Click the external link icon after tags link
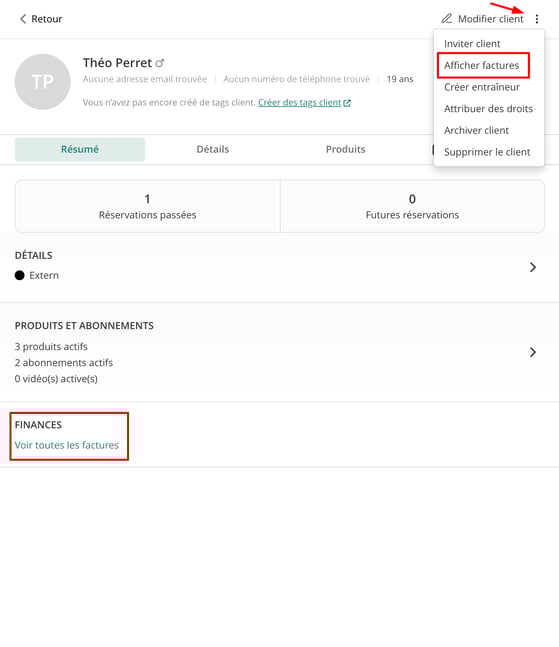This screenshot has height=647, width=559. (x=347, y=103)
